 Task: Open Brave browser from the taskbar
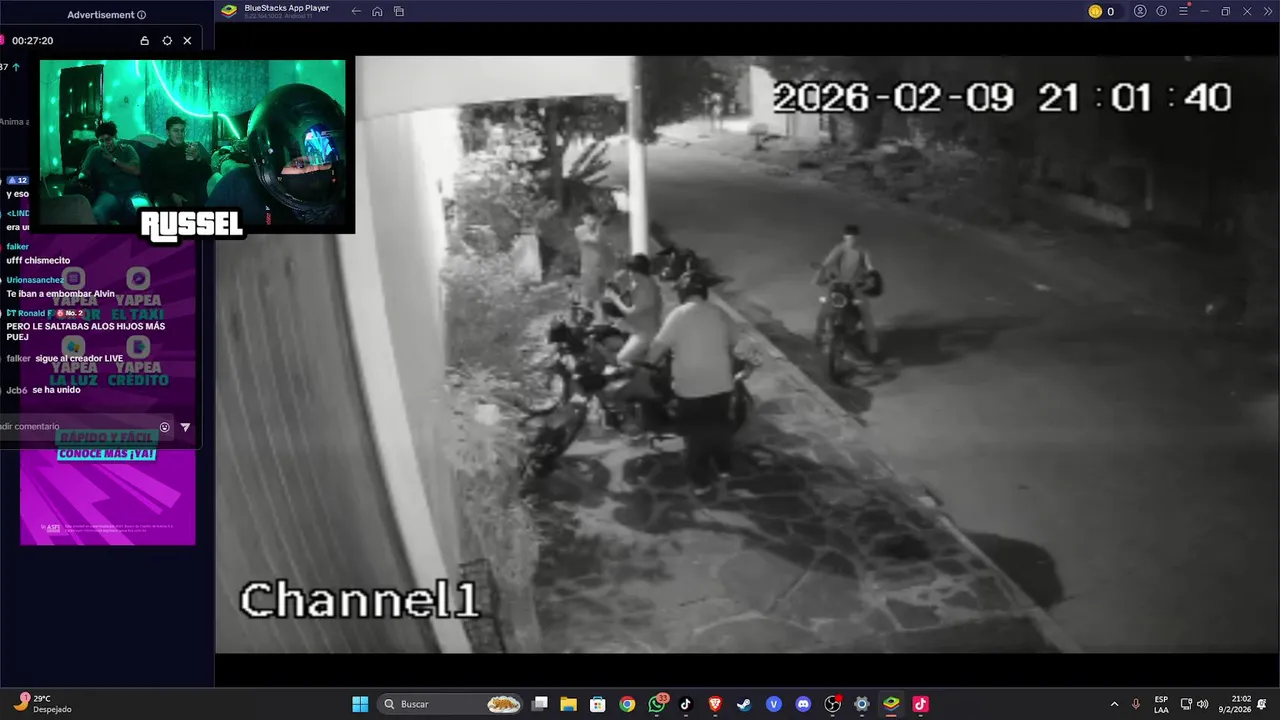click(715, 704)
